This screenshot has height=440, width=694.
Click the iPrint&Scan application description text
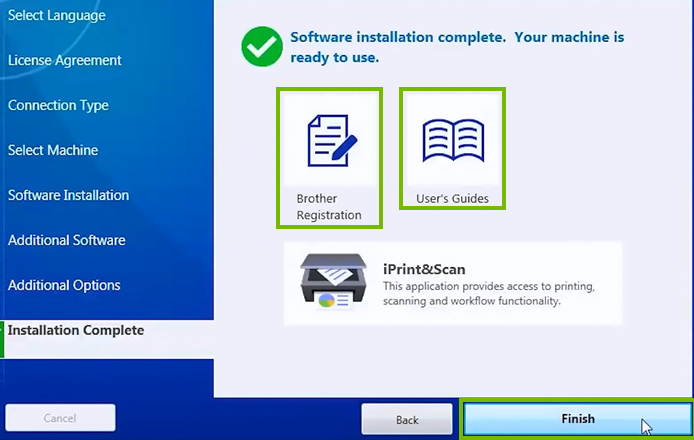click(x=488, y=293)
